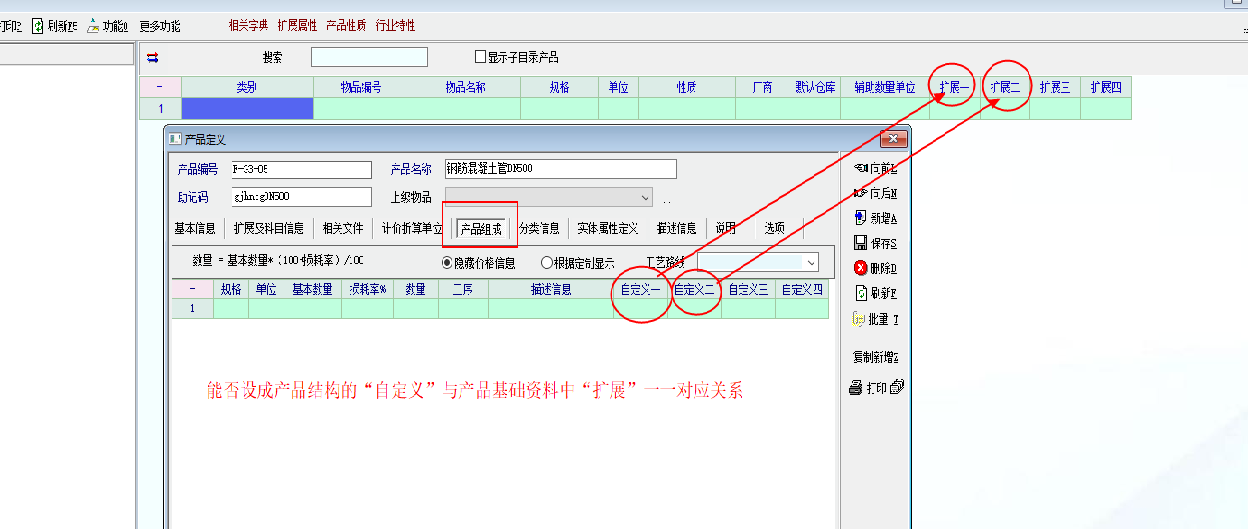Switch to the 基本信息 tab
Image resolution: width=1248 pixels, height=529 pixels.
click(195, 228)
